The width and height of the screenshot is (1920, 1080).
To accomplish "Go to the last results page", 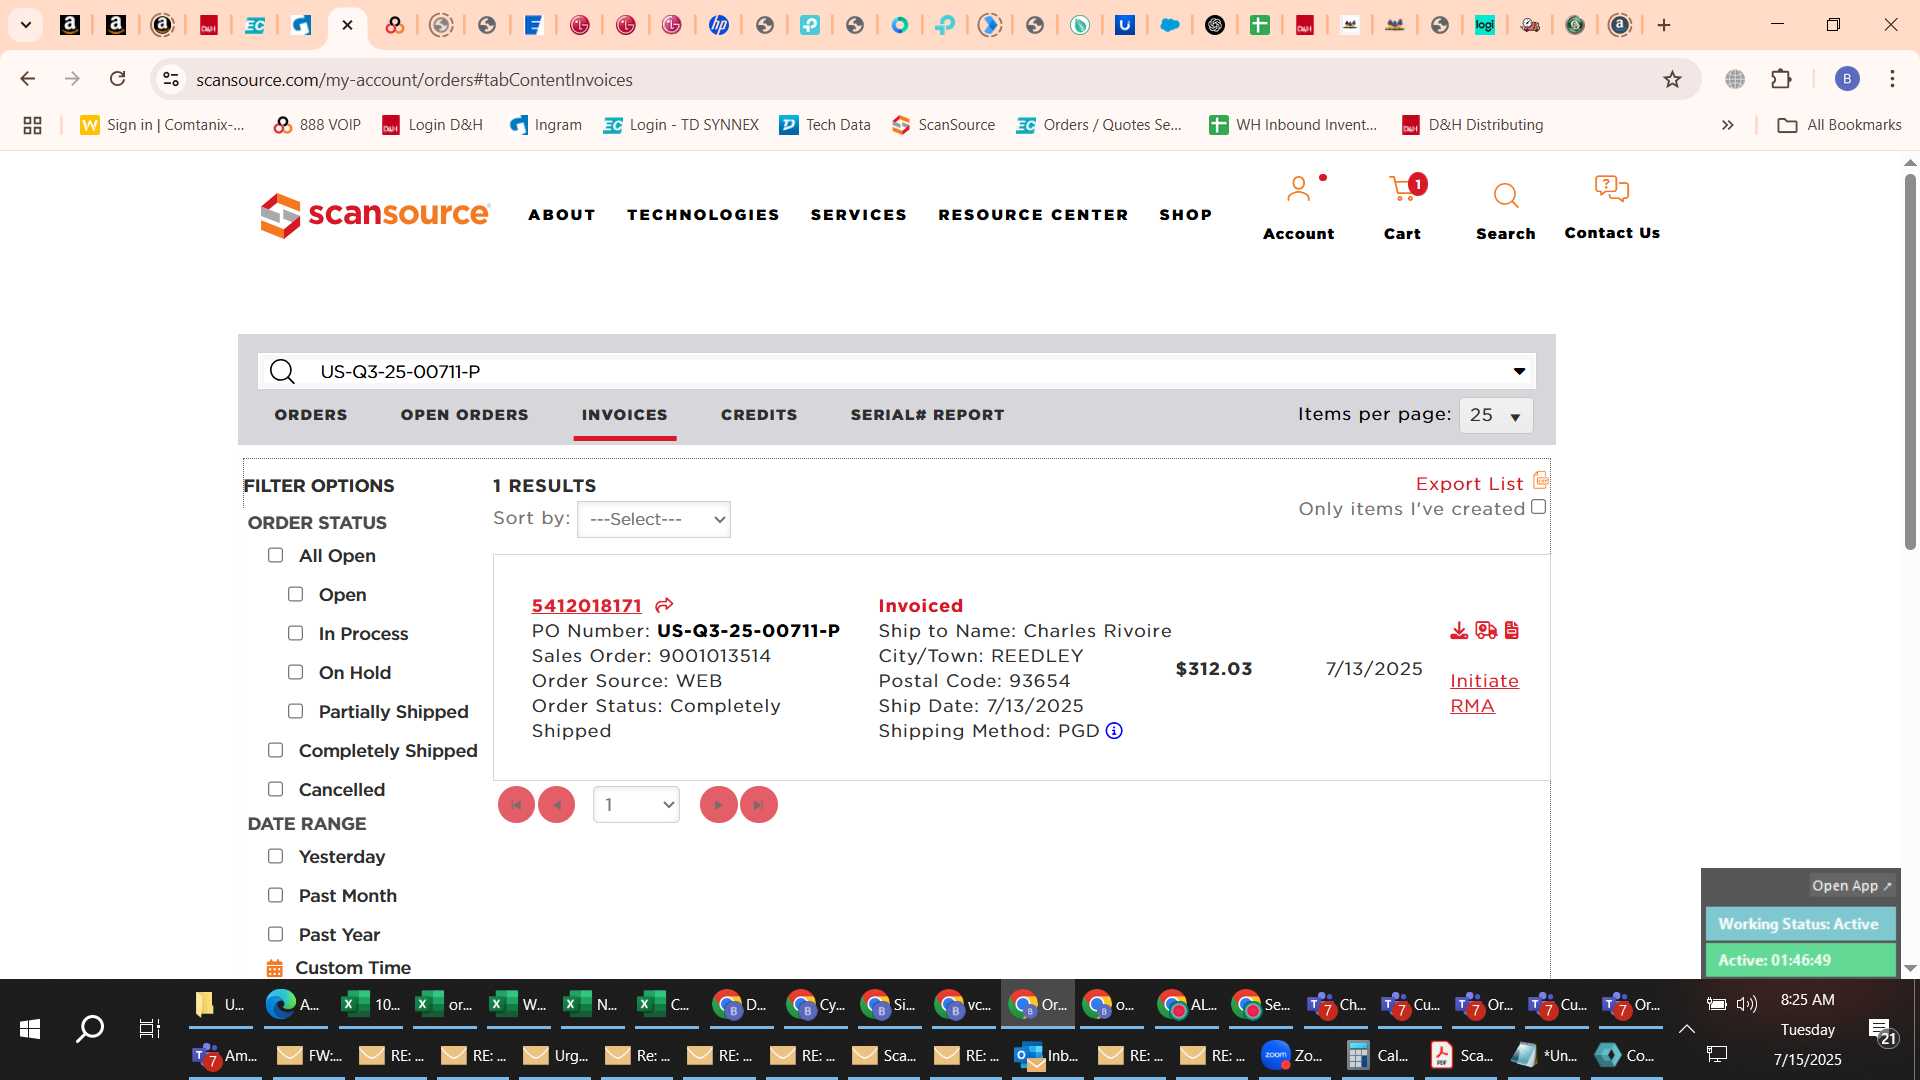I will (758, 805).
